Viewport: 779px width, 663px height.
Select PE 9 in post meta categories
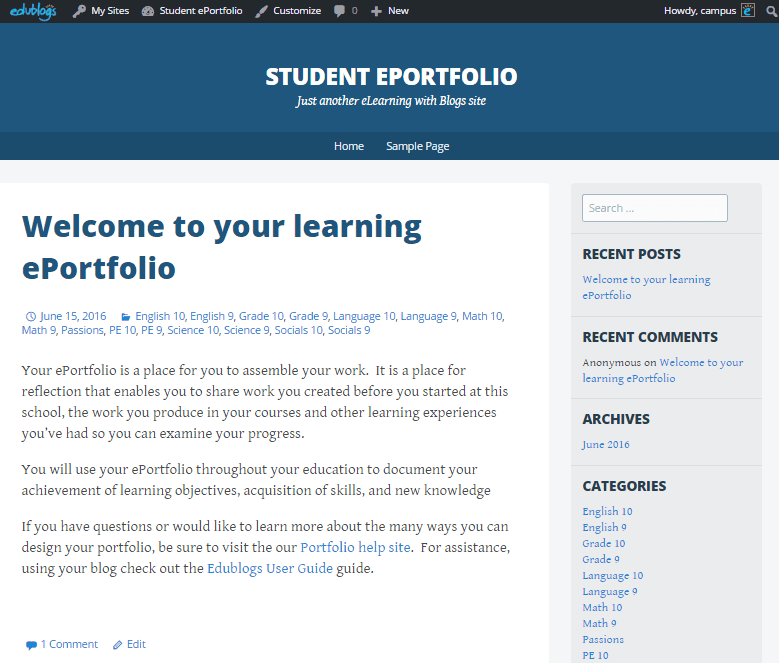(152, 330)
